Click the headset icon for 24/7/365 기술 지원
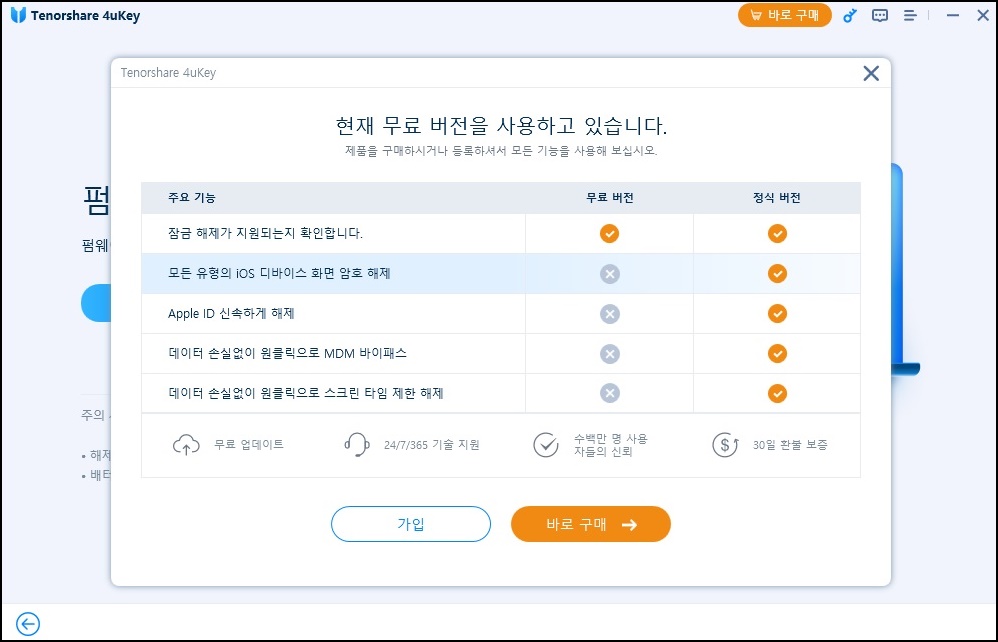 tap(357, 445)
